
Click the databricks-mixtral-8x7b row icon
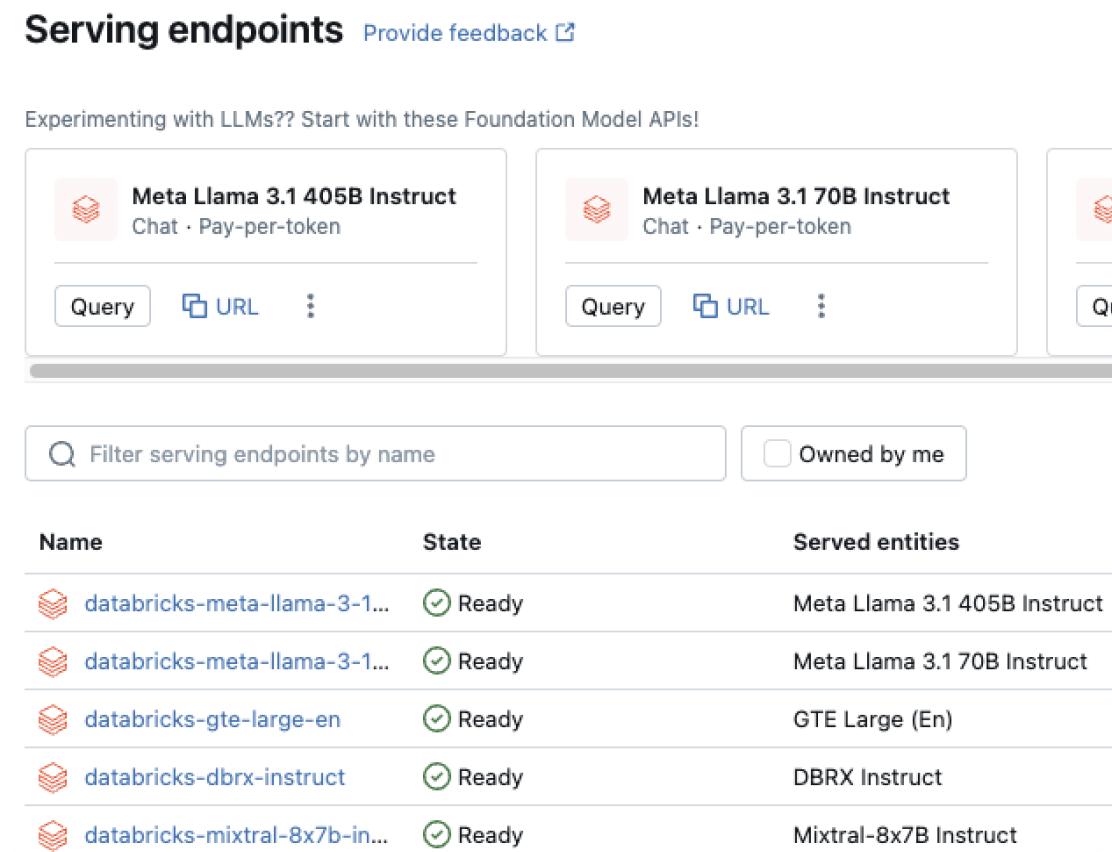click(x=53, y=835)
